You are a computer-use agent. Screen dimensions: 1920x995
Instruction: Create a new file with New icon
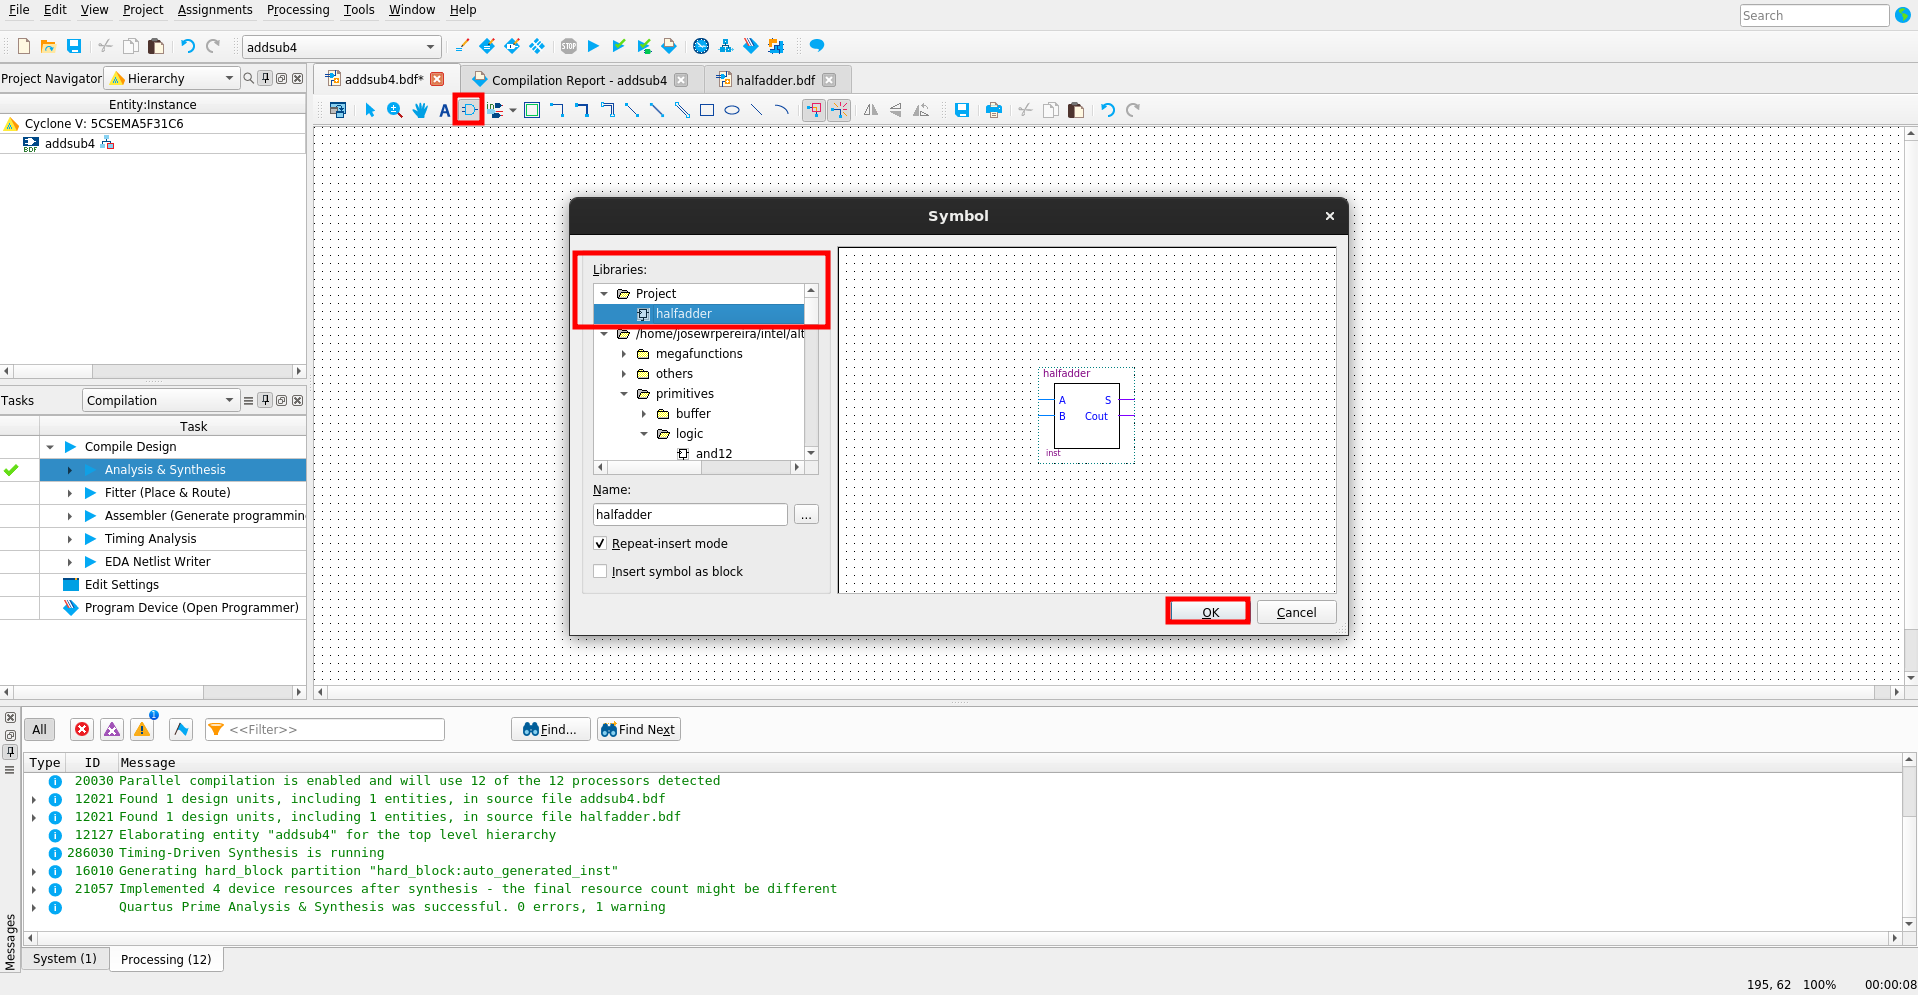pyautogui.click(x=23, y=46)
